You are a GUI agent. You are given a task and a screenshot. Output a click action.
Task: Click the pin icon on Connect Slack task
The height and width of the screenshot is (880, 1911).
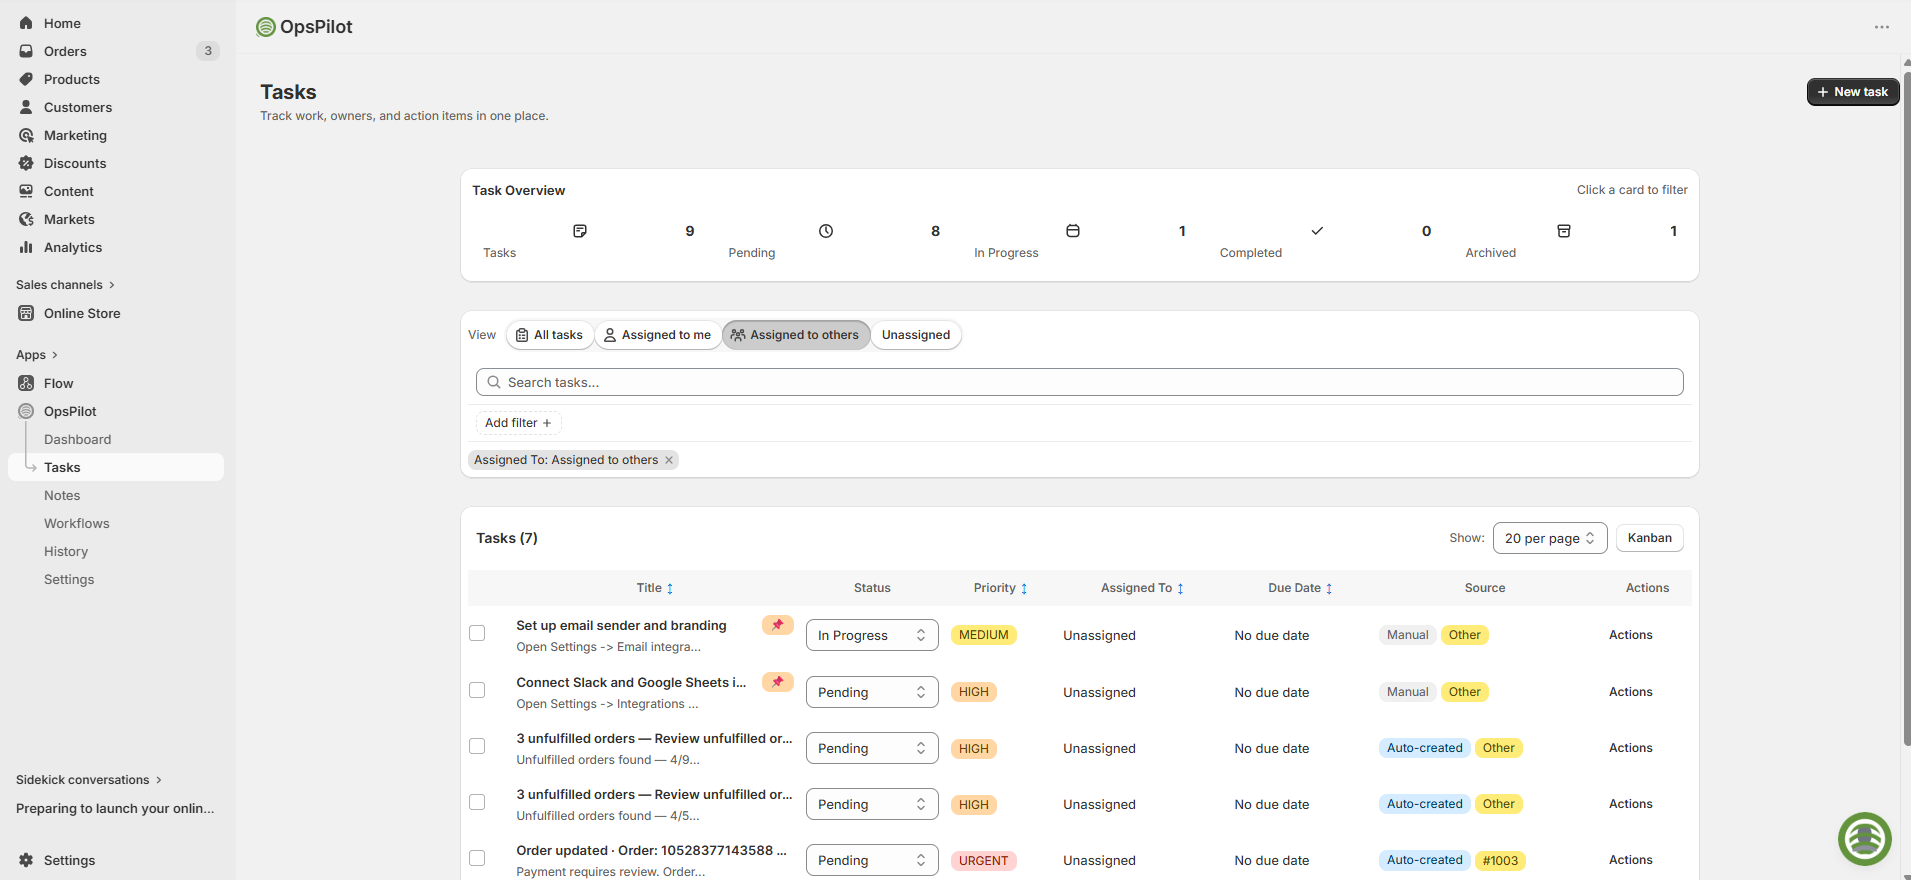coord(778,682)
